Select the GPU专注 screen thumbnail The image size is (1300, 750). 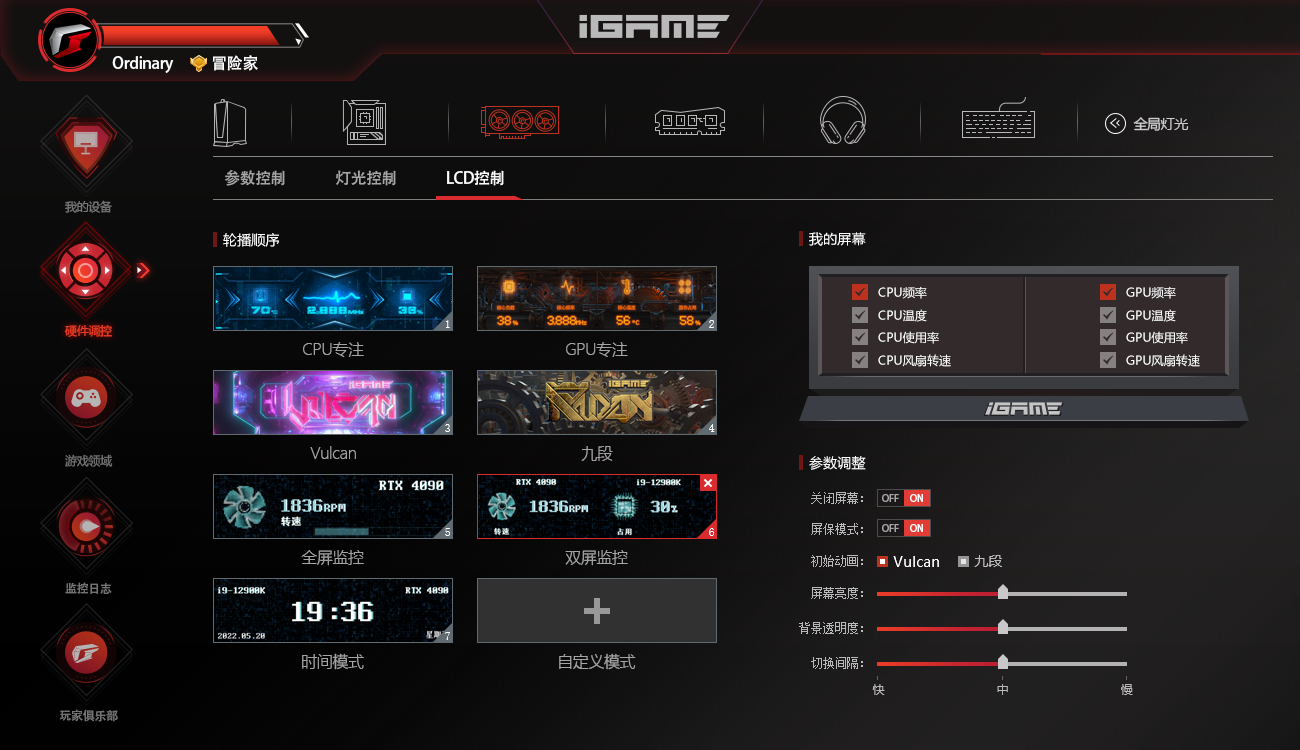(x=597, y=298)
